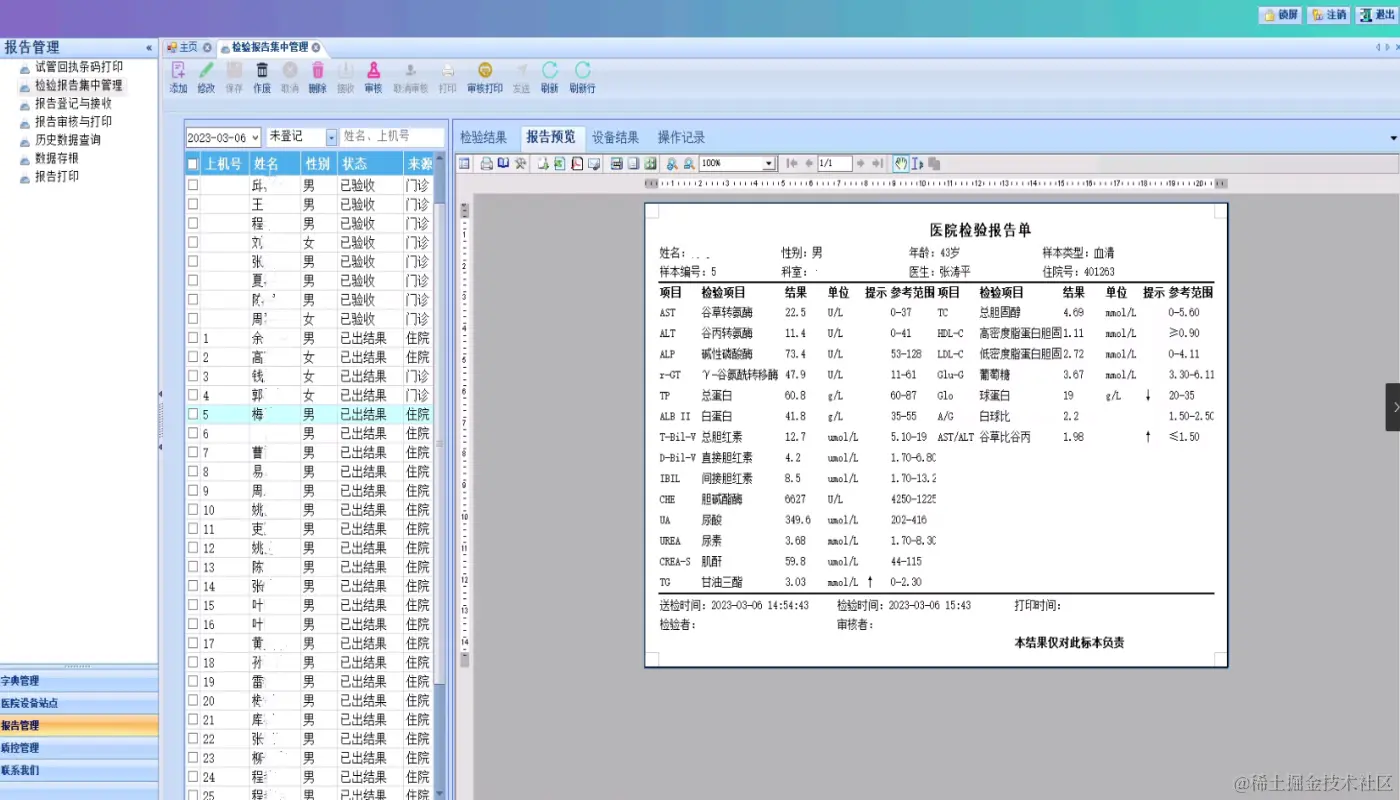1400x800 pixels.
Task: Collapse the 报告管理 sidebar with double chevron
Action: 149,47
